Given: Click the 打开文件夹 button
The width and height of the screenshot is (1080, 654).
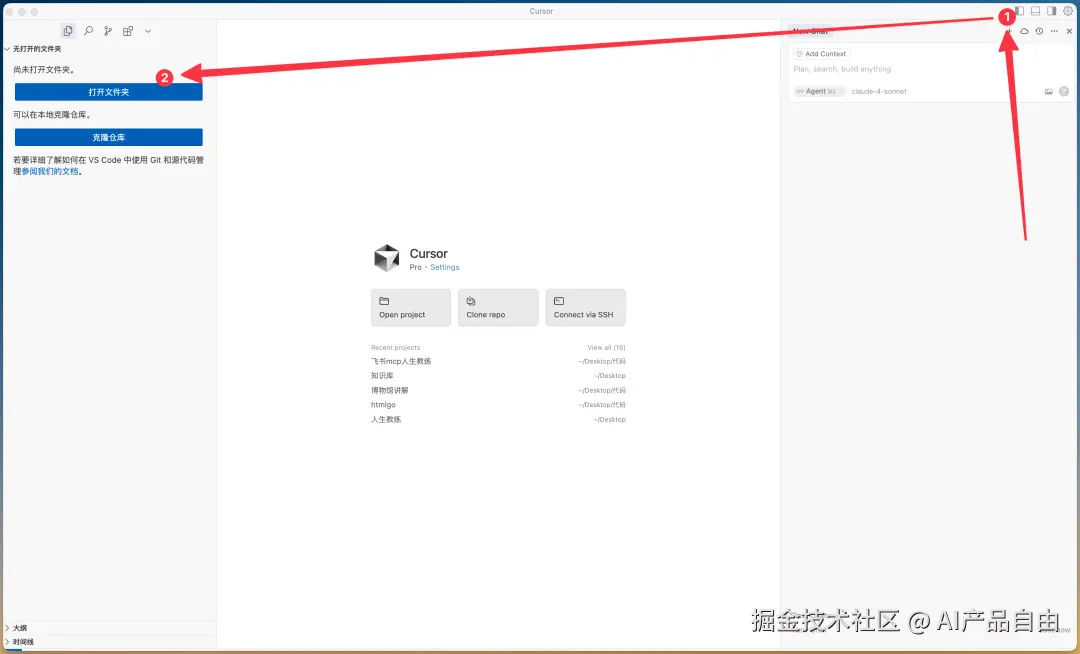Looking at the screenshot, I should coord(109,92).
